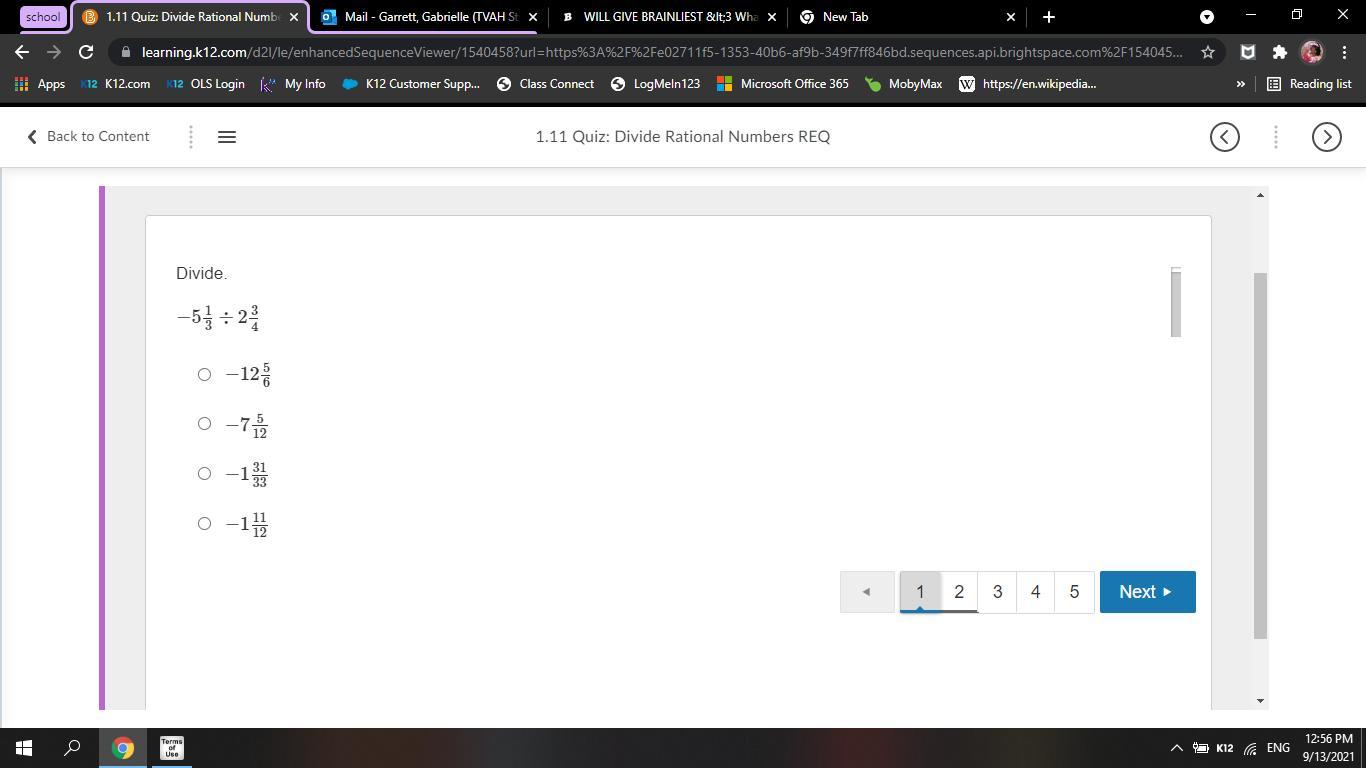The image size is (1366, 768).
Task: Click Chrome icon in taskbar
Action: coord(122,748)
